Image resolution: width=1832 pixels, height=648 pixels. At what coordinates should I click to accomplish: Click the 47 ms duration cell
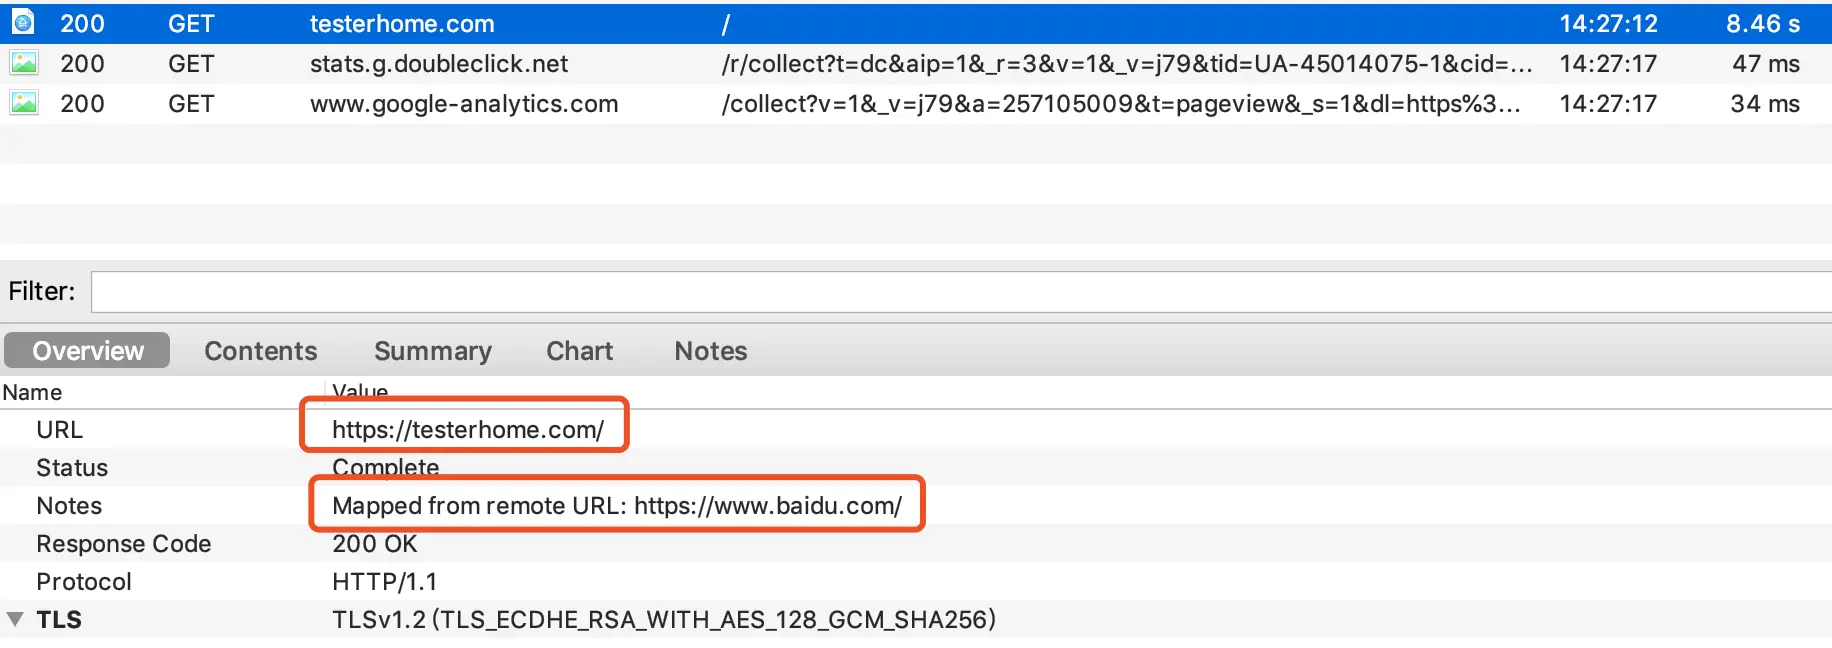click(1766, 64)
